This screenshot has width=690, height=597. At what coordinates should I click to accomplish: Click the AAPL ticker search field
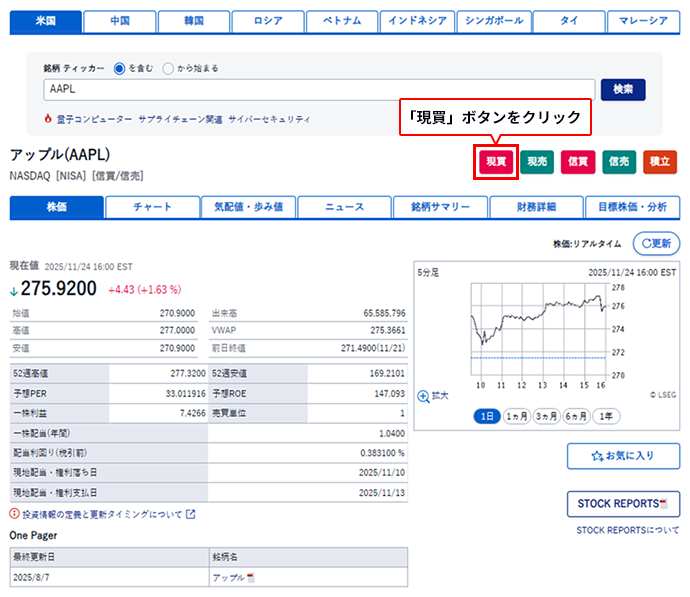pos(319,90)
